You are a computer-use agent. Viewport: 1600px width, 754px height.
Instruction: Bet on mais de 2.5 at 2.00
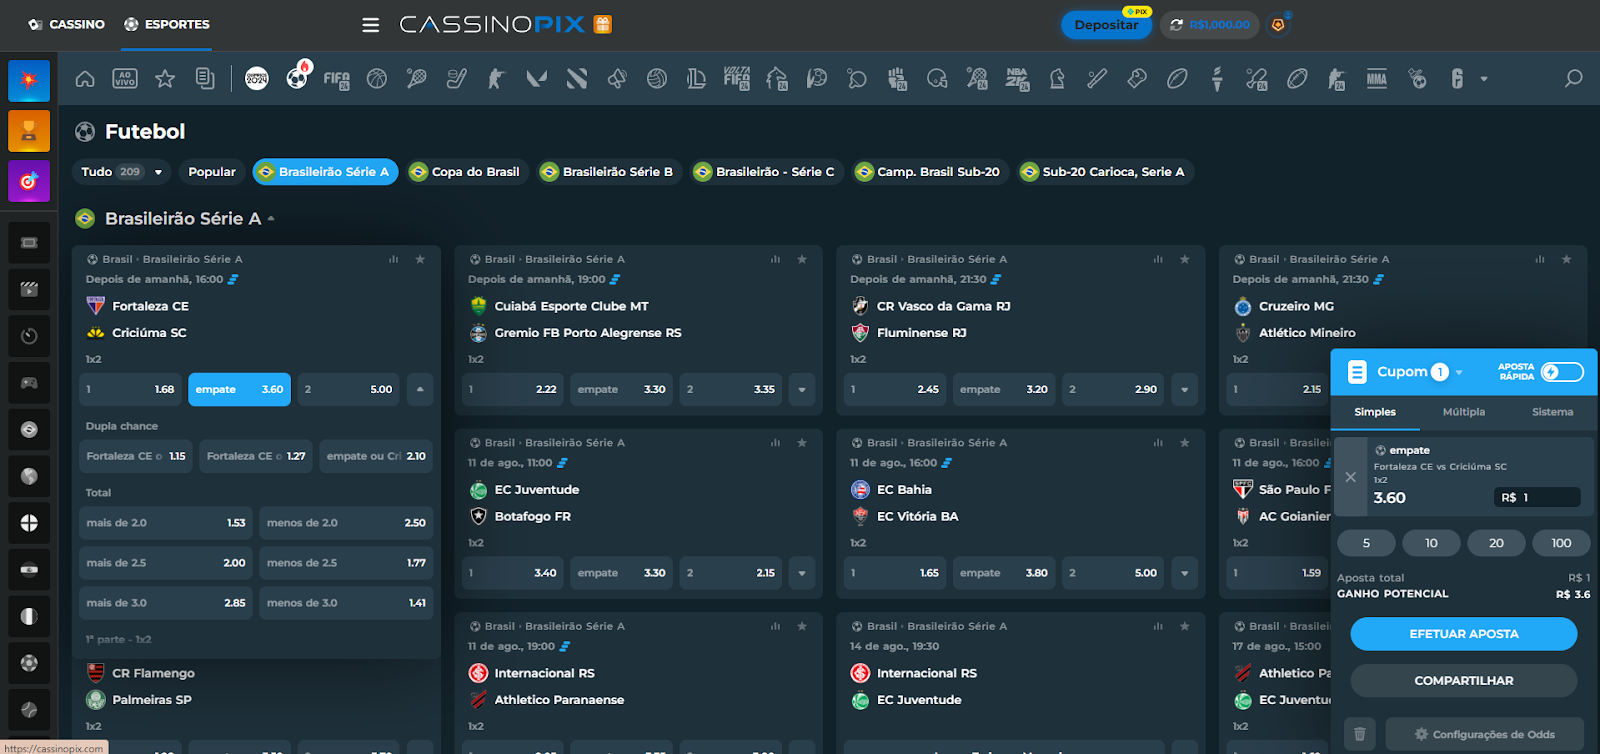(165, 563)
